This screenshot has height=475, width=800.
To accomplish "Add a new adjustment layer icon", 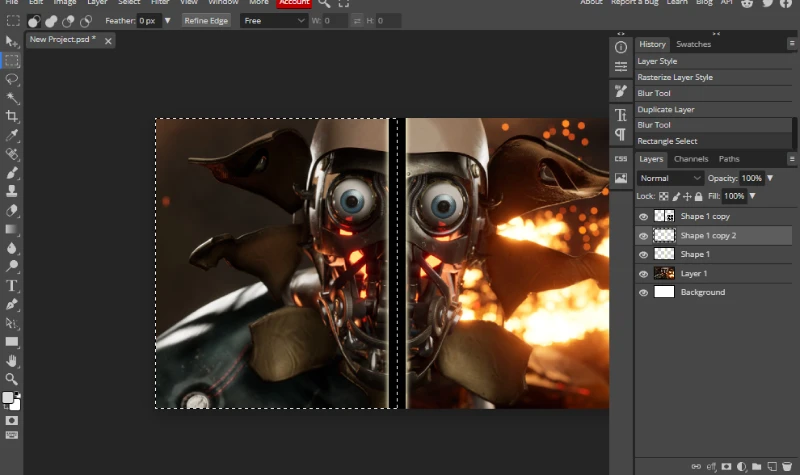I will (x=742, y=466).
